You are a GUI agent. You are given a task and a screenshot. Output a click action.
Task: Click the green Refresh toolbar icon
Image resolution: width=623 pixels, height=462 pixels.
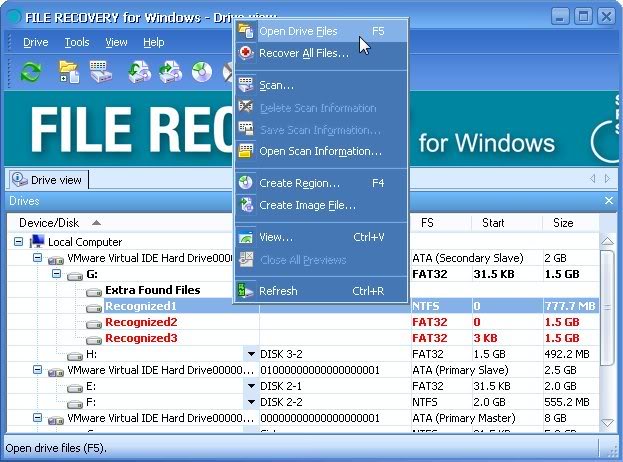31,72
